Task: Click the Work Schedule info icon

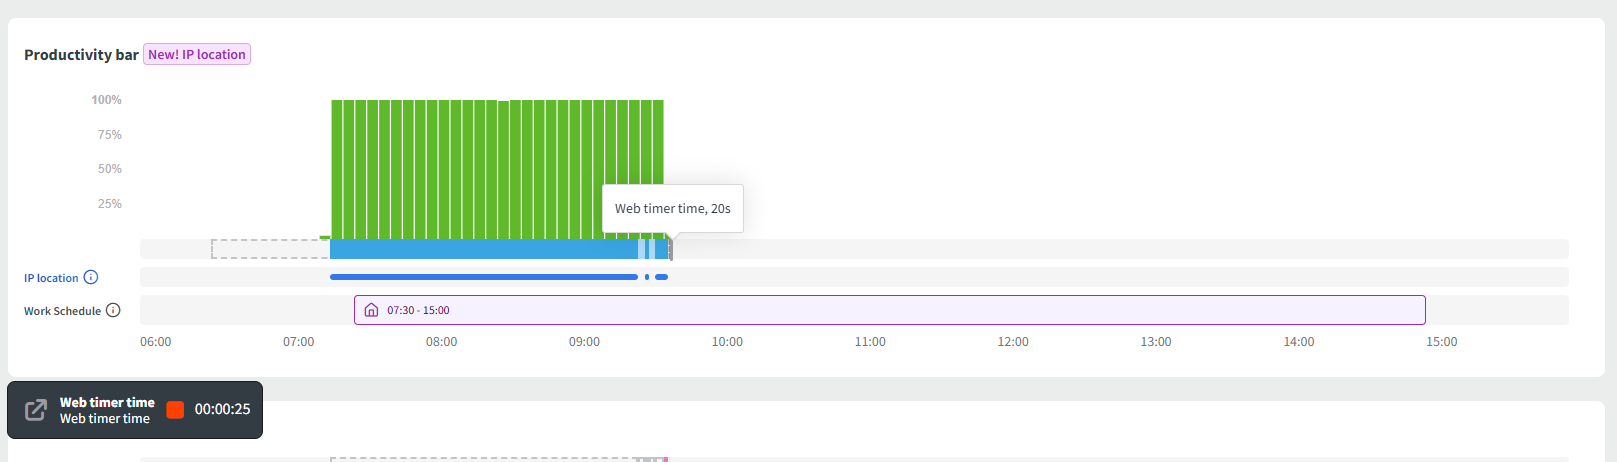Action: tap(113, 310)
